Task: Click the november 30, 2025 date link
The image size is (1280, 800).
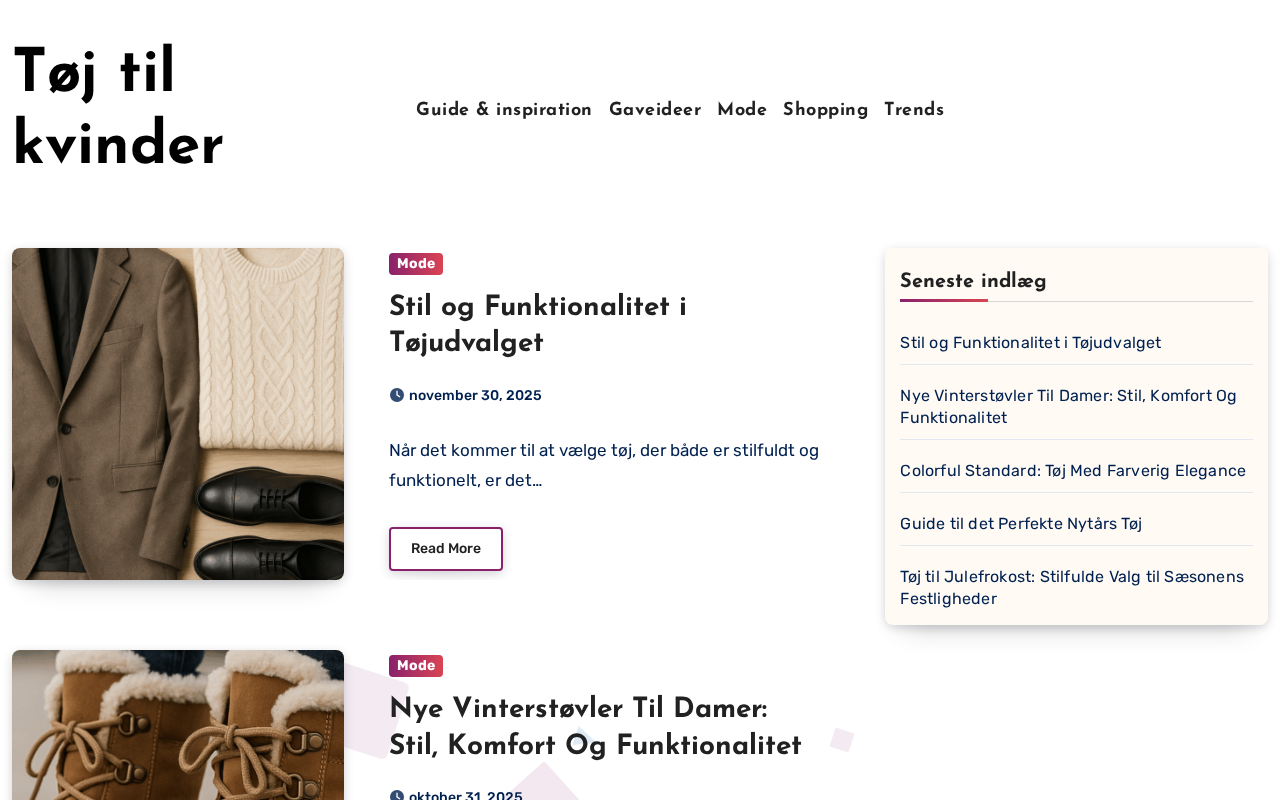Action: pos(475,395)
